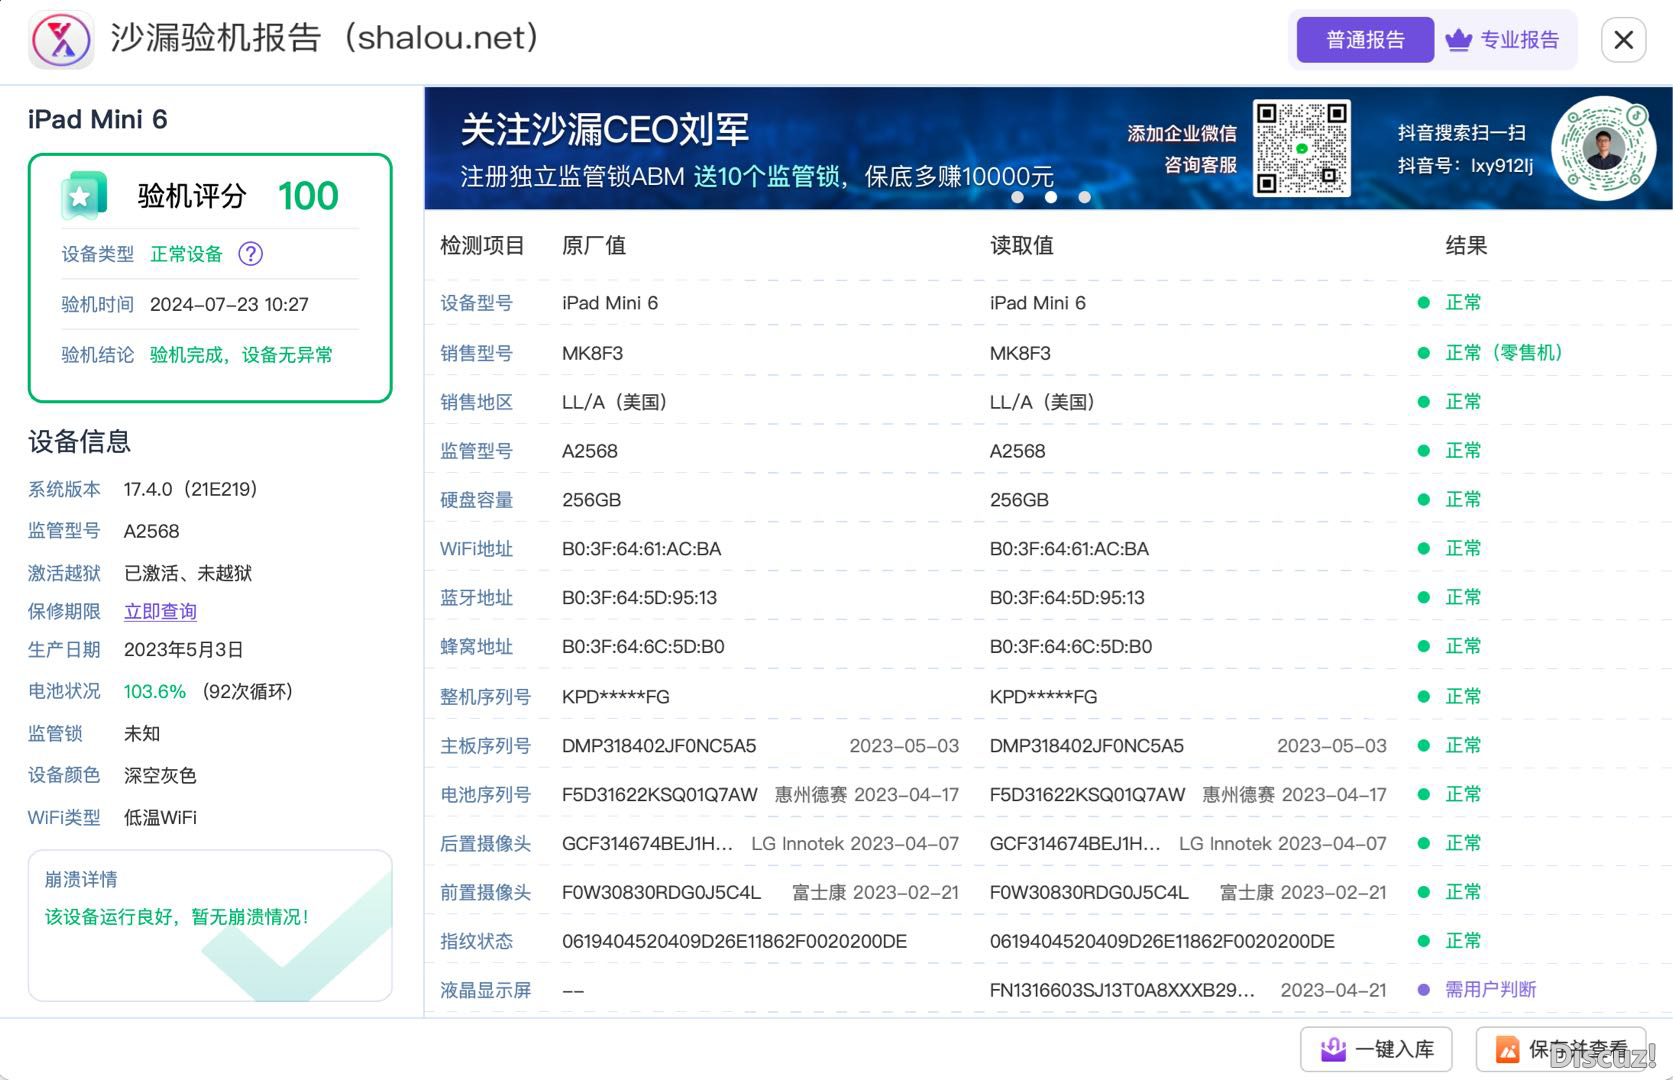Click the green status dot in 硬盘容量 row
Viewport: 1673px width, 1080px height.
1423,500
